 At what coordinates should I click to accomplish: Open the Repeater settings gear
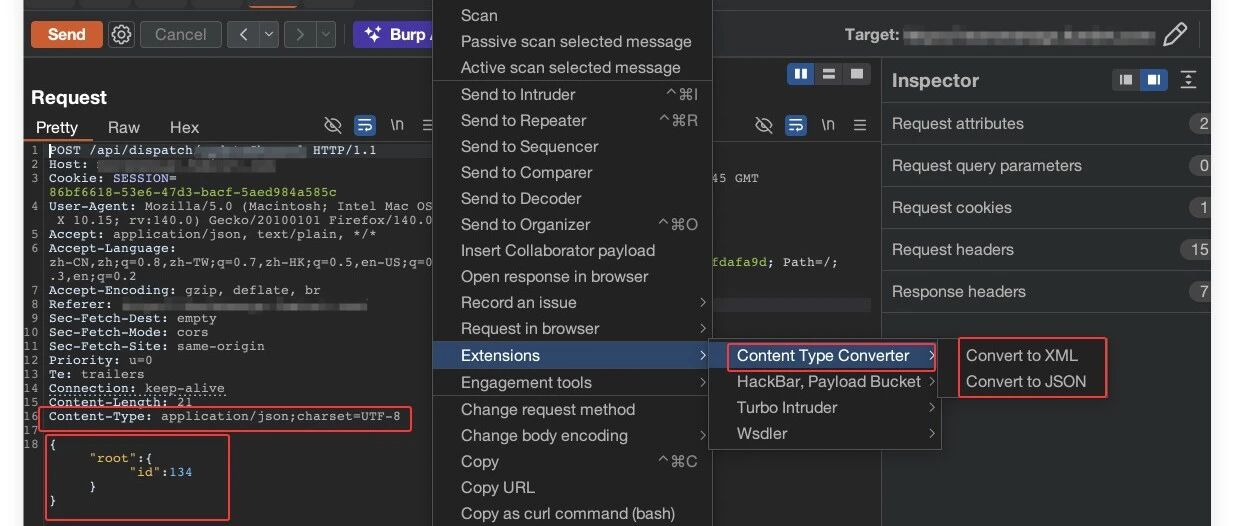122,34
